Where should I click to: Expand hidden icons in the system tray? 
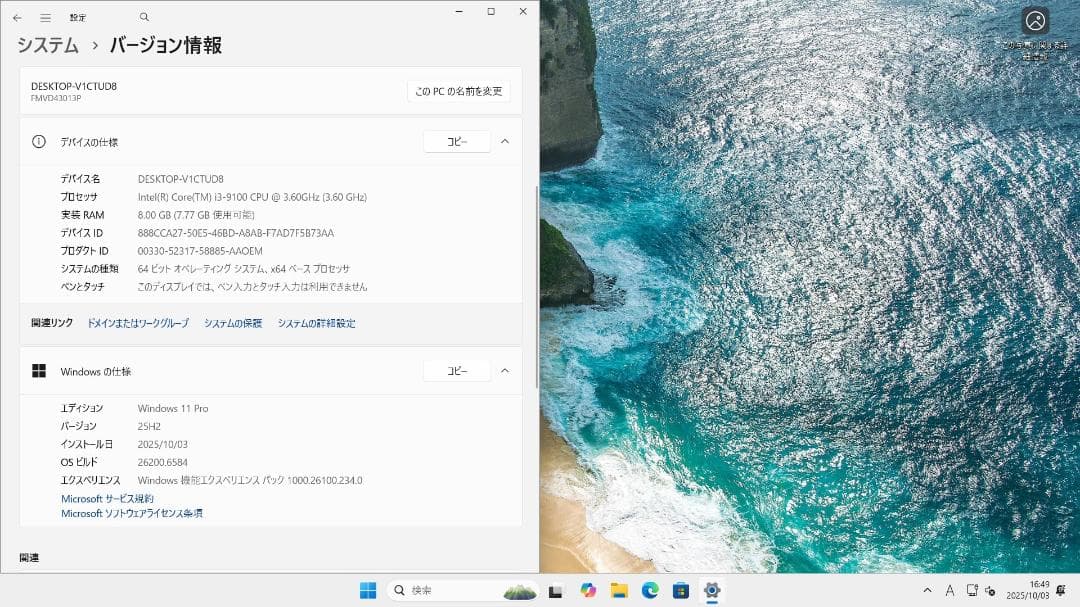point(928,590)
